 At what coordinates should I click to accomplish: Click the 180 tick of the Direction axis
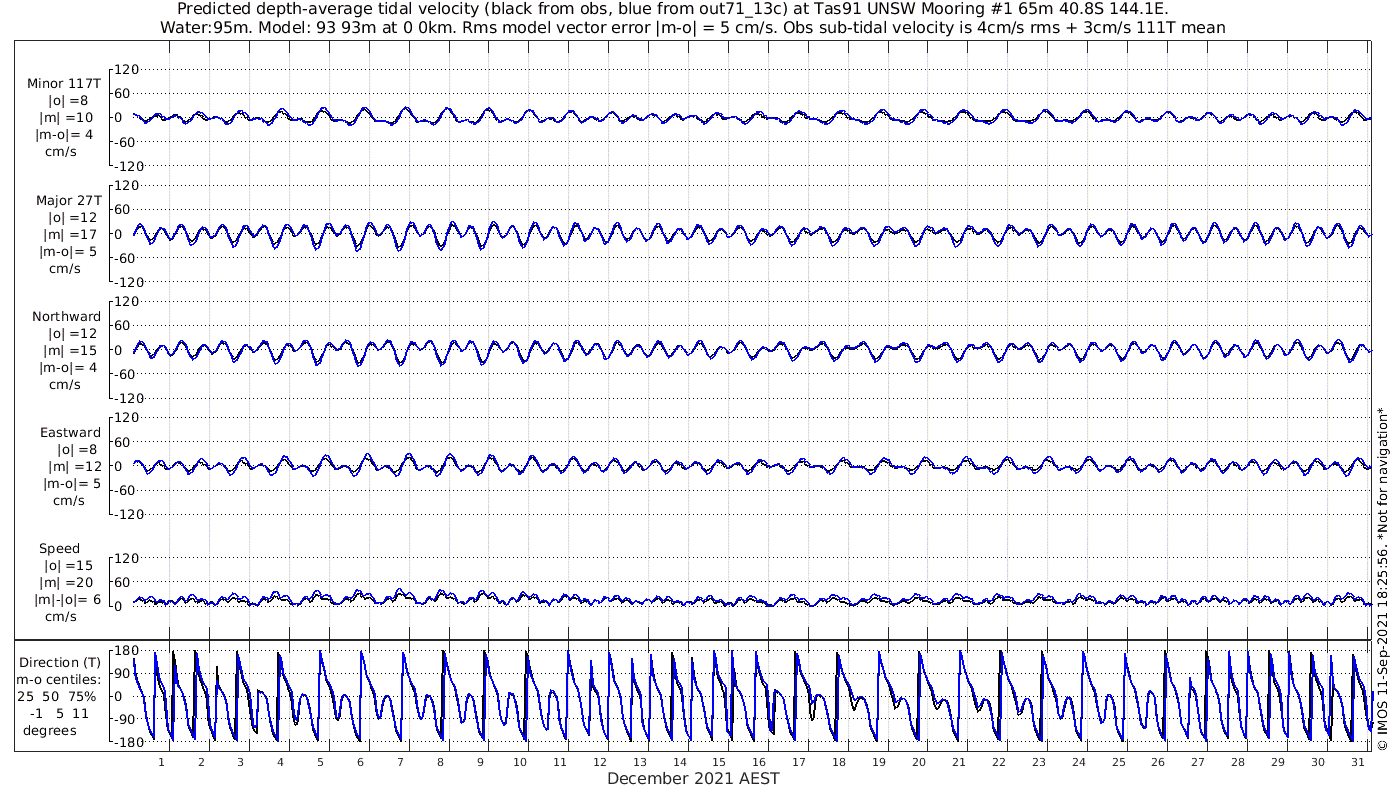[125, 652]
